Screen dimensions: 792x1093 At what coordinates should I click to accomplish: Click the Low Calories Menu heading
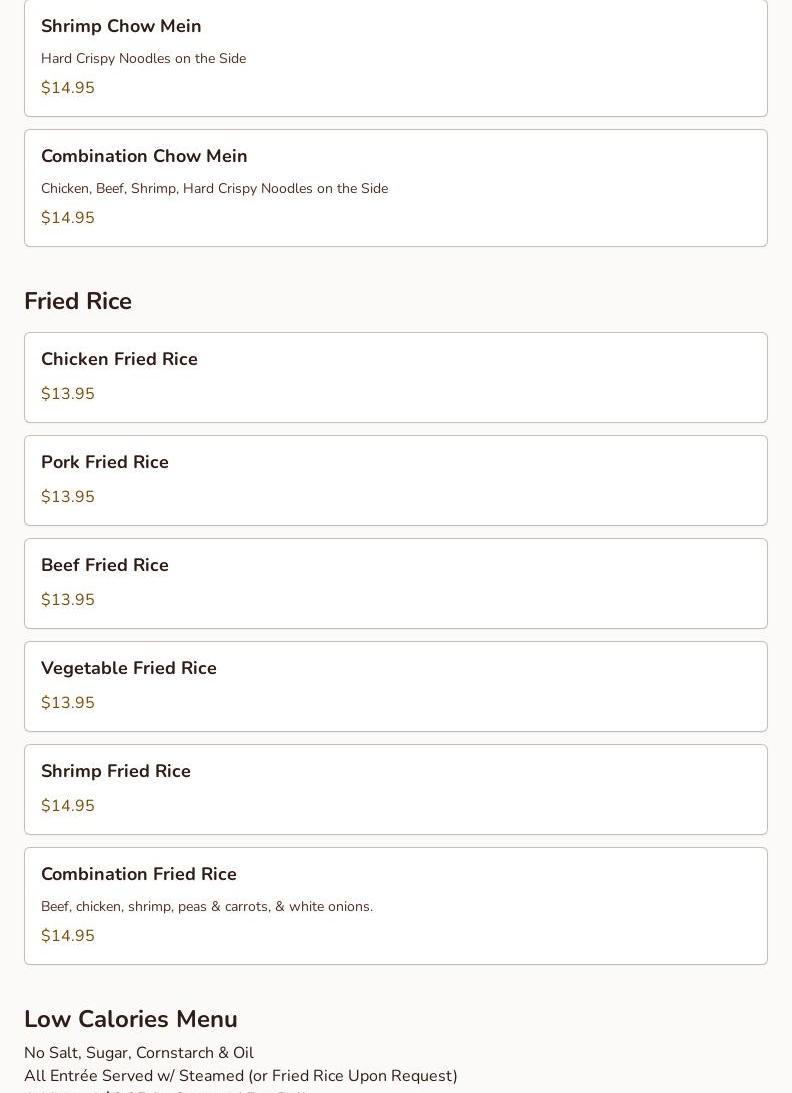(x=131, y=1019)
